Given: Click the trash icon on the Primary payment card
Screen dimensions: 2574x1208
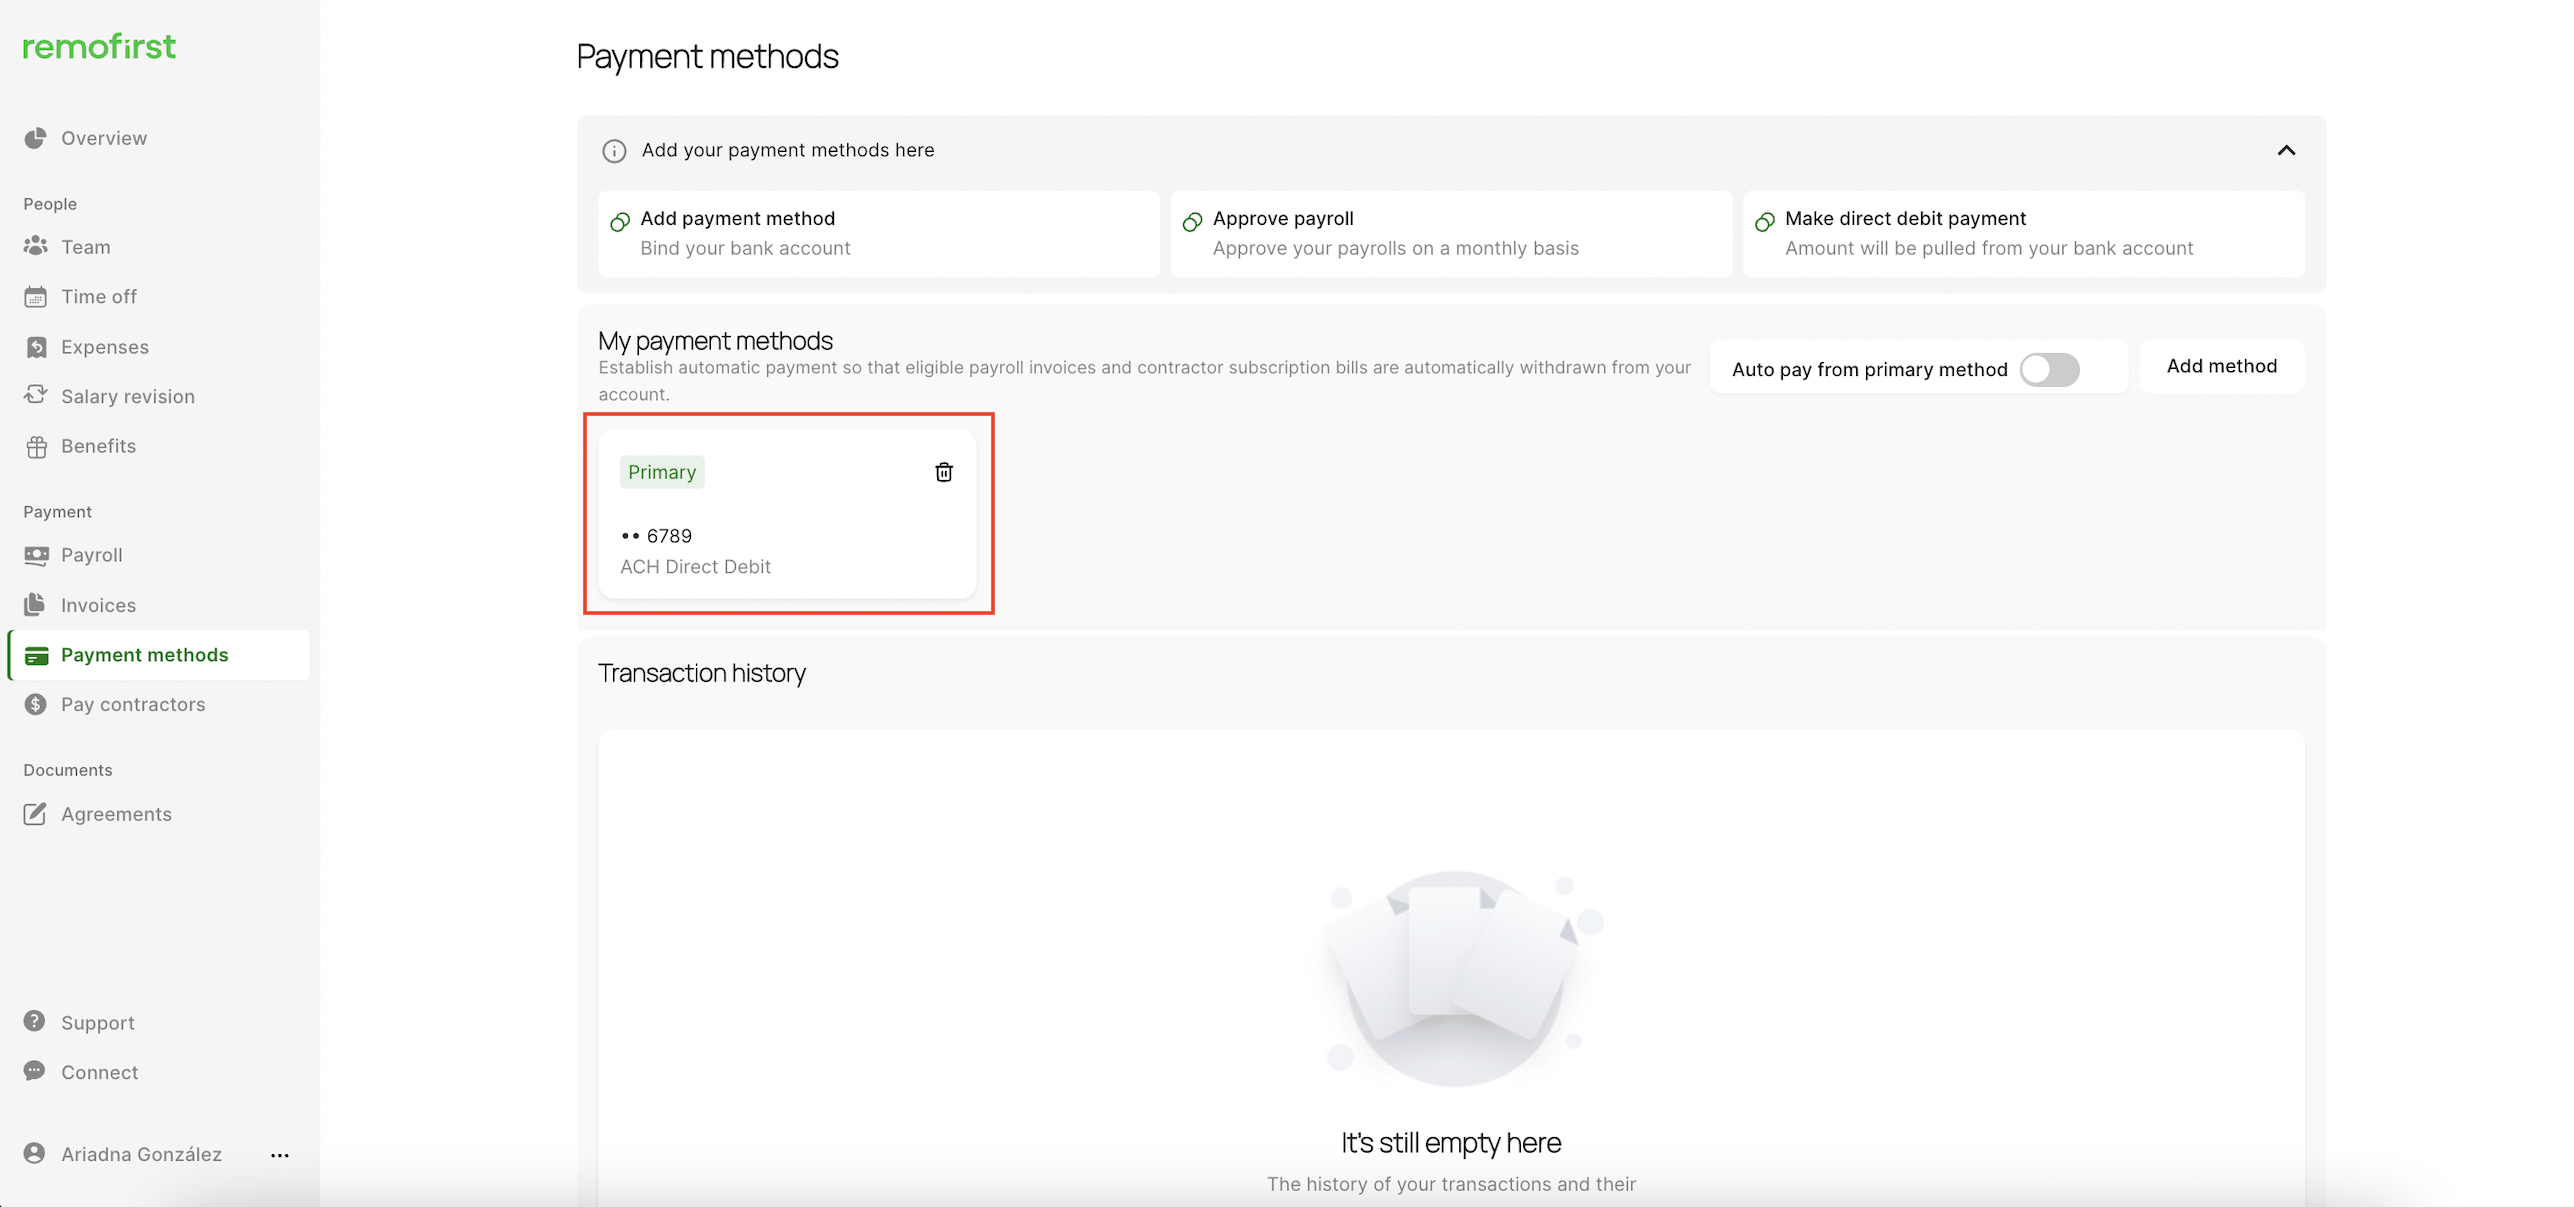Looking at the screenshot, I should (x=944, y=471).
